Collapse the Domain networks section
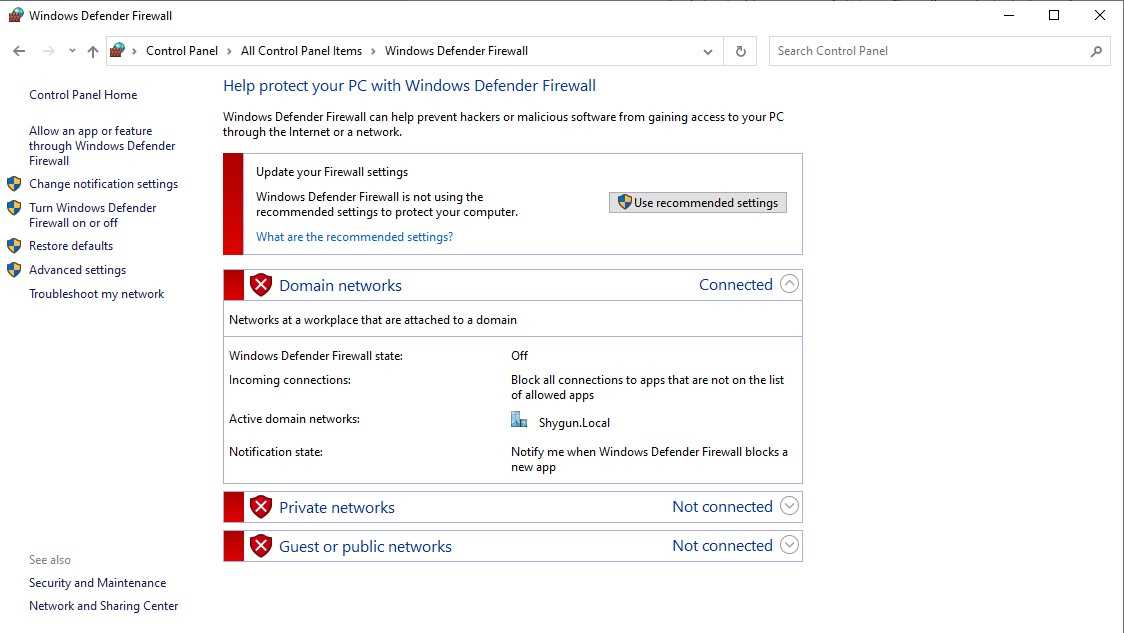This screenshot has width=1124, height=633. [789, 284]
